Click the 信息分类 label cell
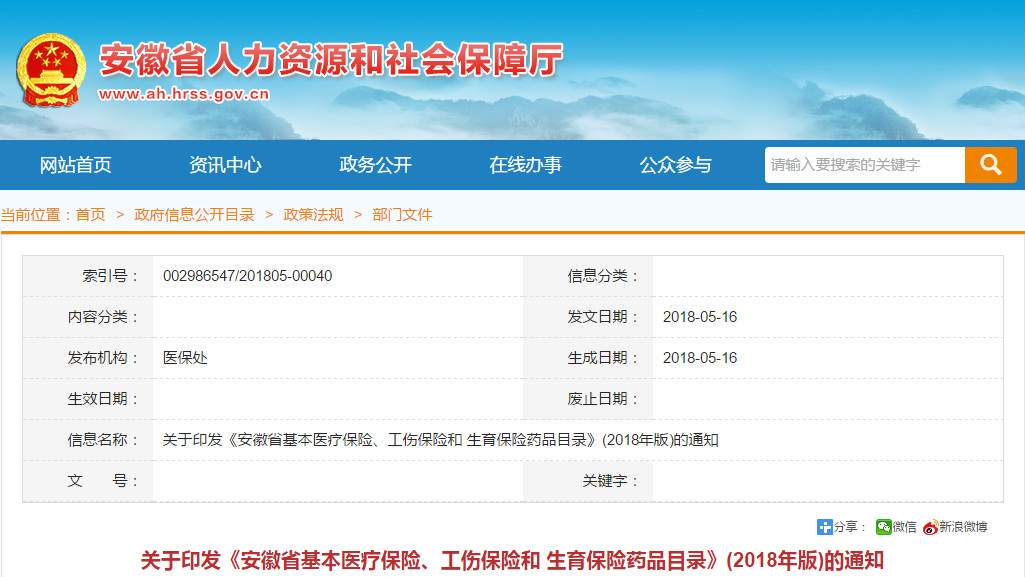 click(588, 276)
